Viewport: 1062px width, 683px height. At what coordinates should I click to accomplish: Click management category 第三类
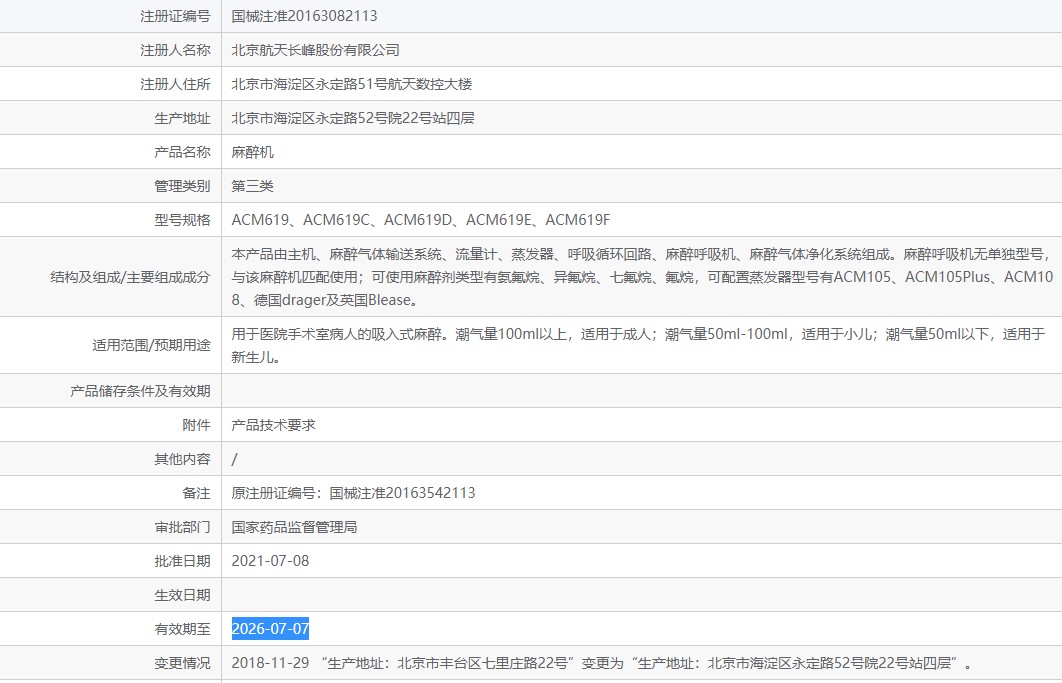253,186
